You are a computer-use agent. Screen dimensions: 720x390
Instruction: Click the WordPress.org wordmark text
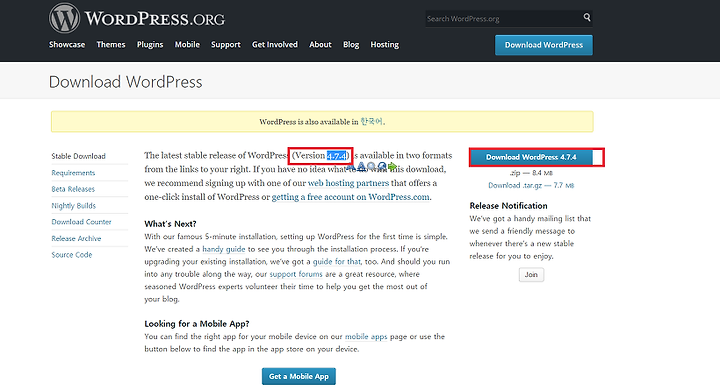point(155,19)
